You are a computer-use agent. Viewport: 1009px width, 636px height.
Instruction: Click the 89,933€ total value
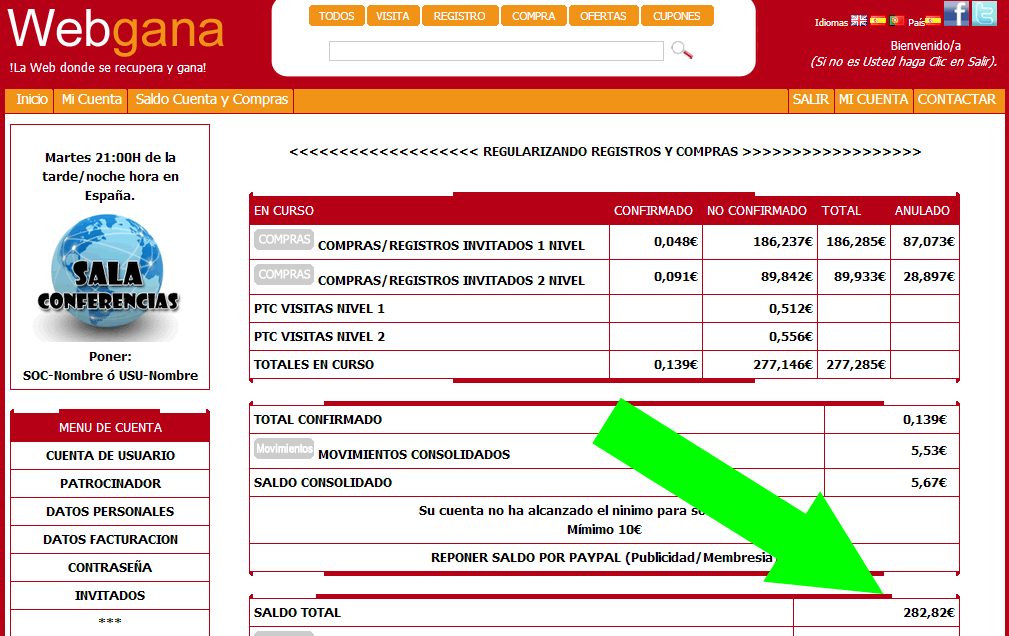pyautogui.click(x=860, y=277)
